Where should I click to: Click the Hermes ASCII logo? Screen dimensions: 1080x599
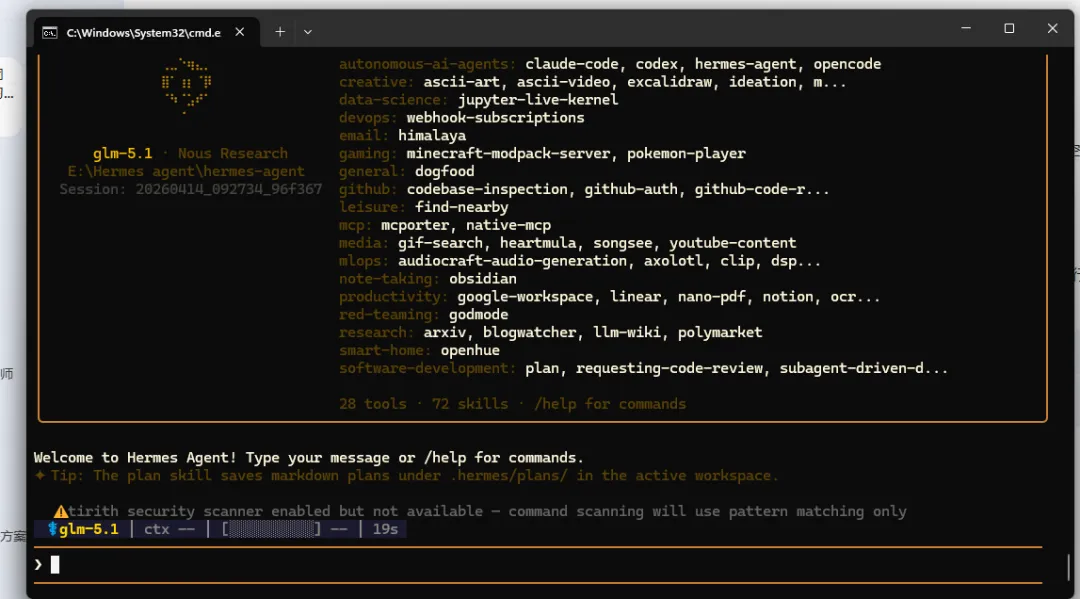pos(186,85)
